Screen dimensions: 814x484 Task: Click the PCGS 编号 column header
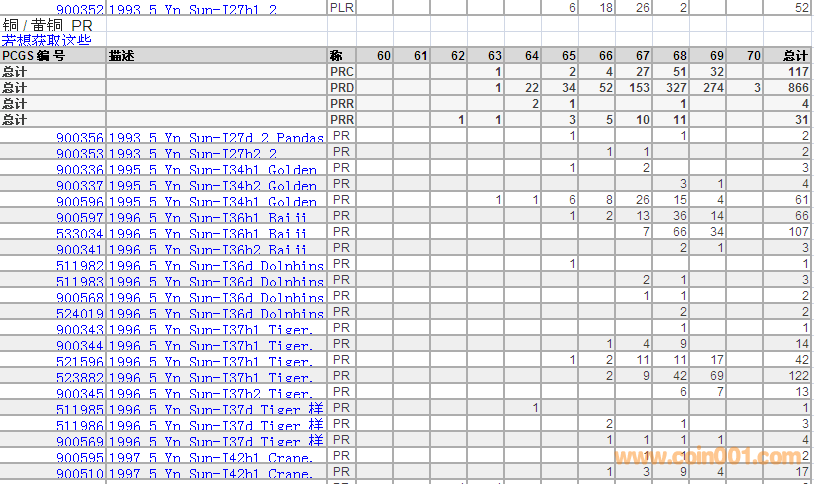pyautogui.click(x=34, y=56)
